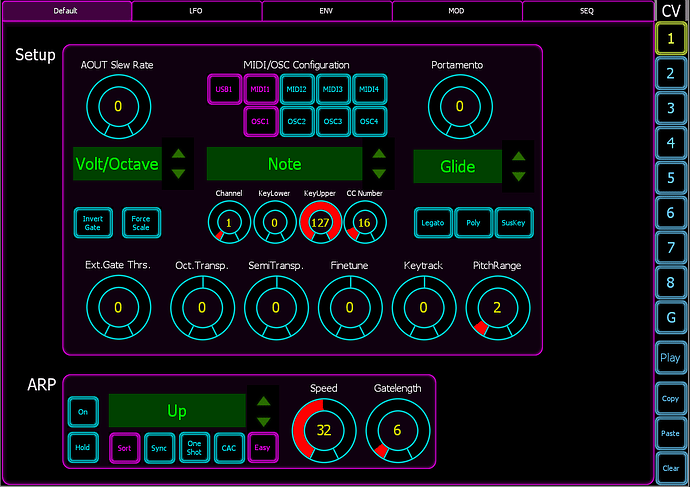Viewport: 690px width, 487px height.
Task: Turn the arpeggiator On
Action: coord(83,412)
